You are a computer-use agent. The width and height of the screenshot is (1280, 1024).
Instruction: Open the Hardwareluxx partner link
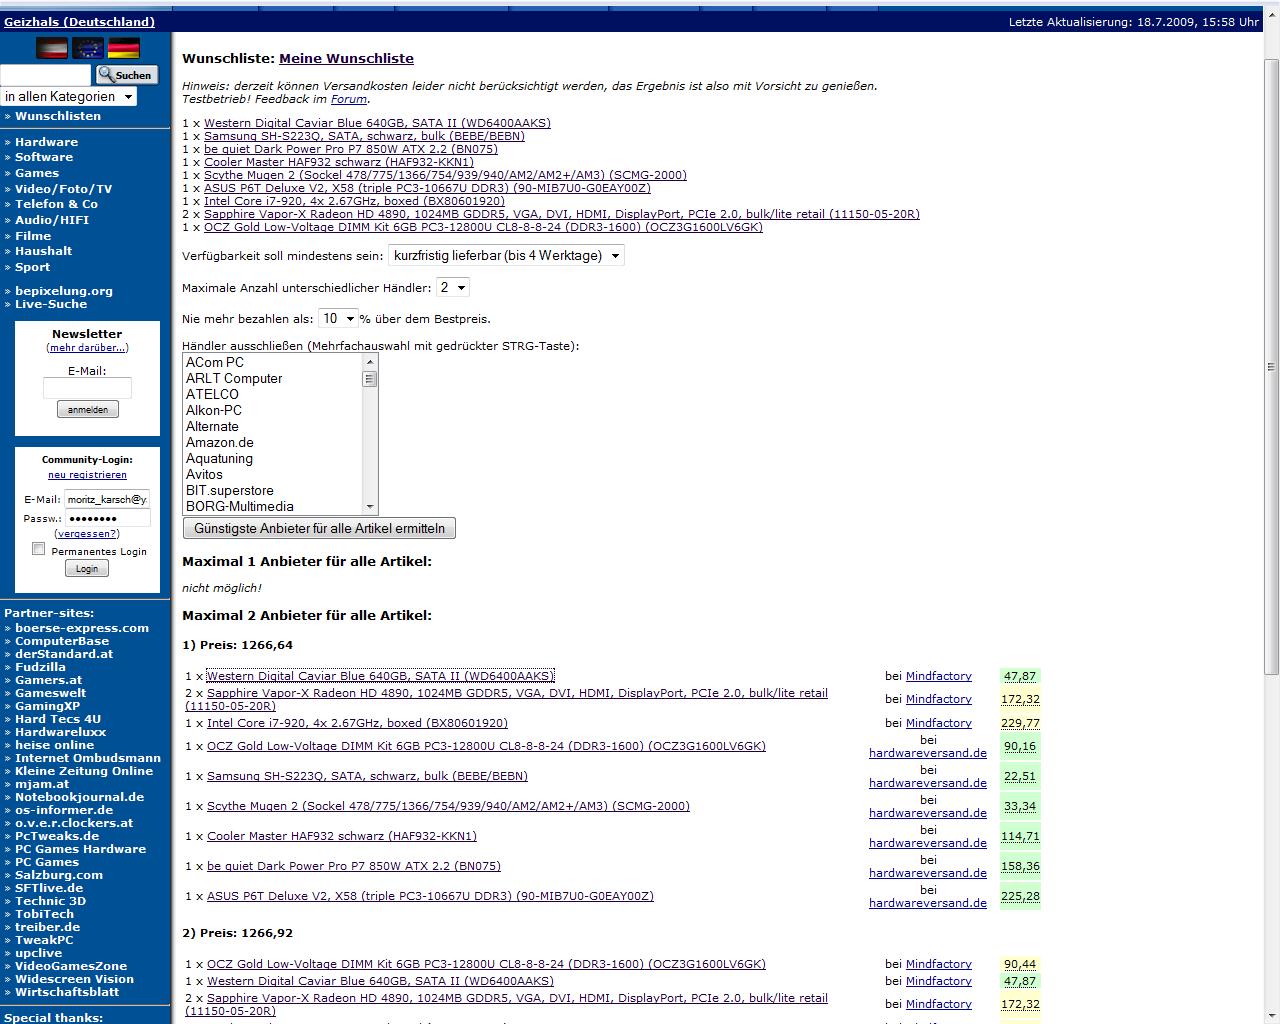click(x=60, y=732)
